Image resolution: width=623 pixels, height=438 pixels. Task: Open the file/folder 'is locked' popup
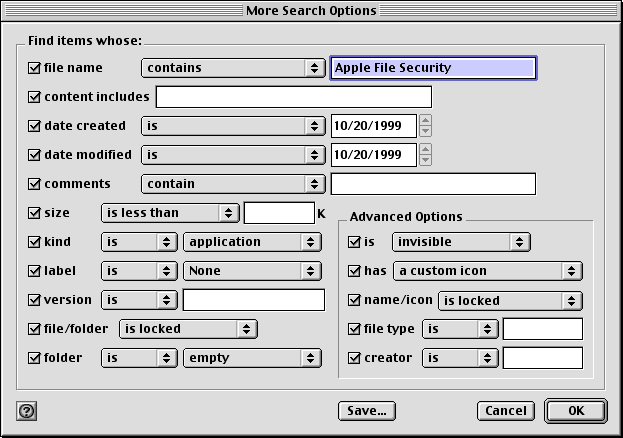[188, 329]
